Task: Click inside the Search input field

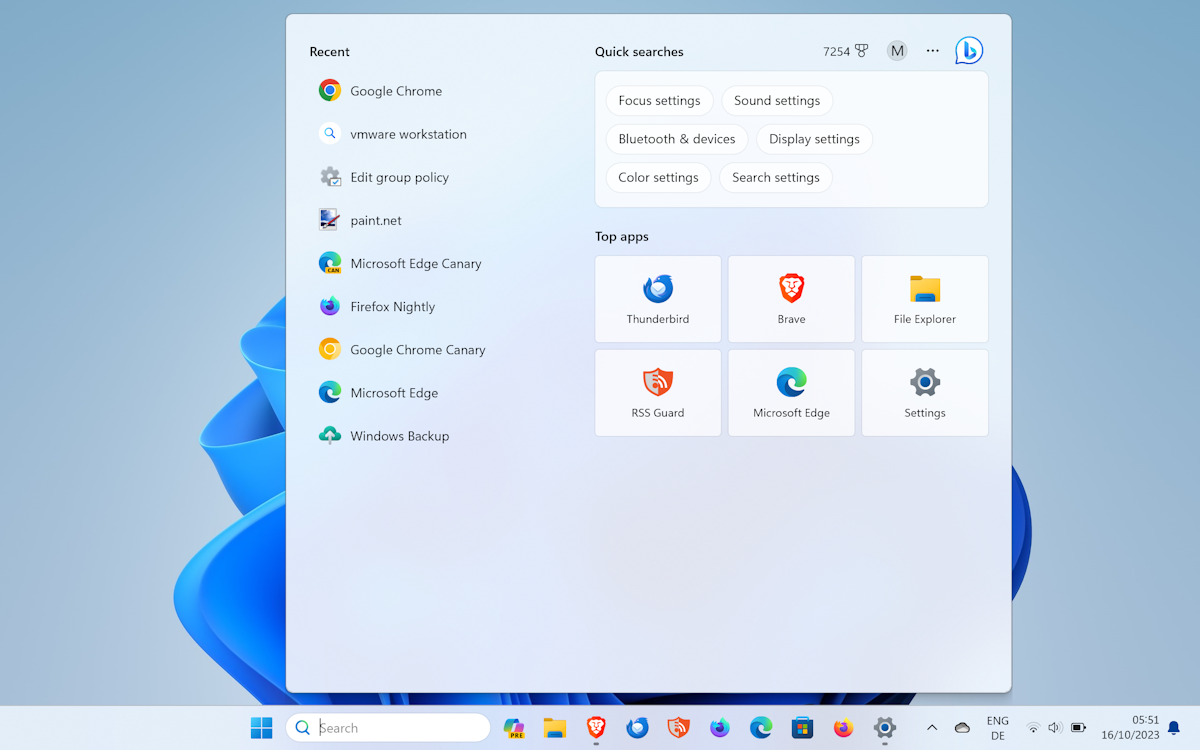Action: coord(390,727)
